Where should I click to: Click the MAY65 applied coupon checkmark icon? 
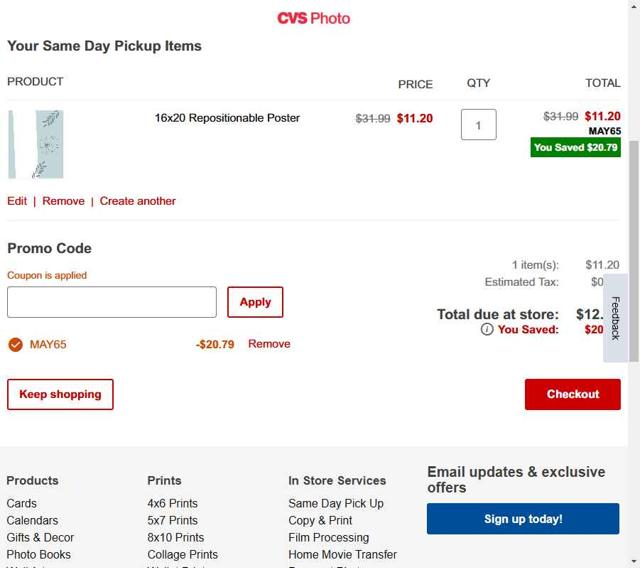(15, 344)
